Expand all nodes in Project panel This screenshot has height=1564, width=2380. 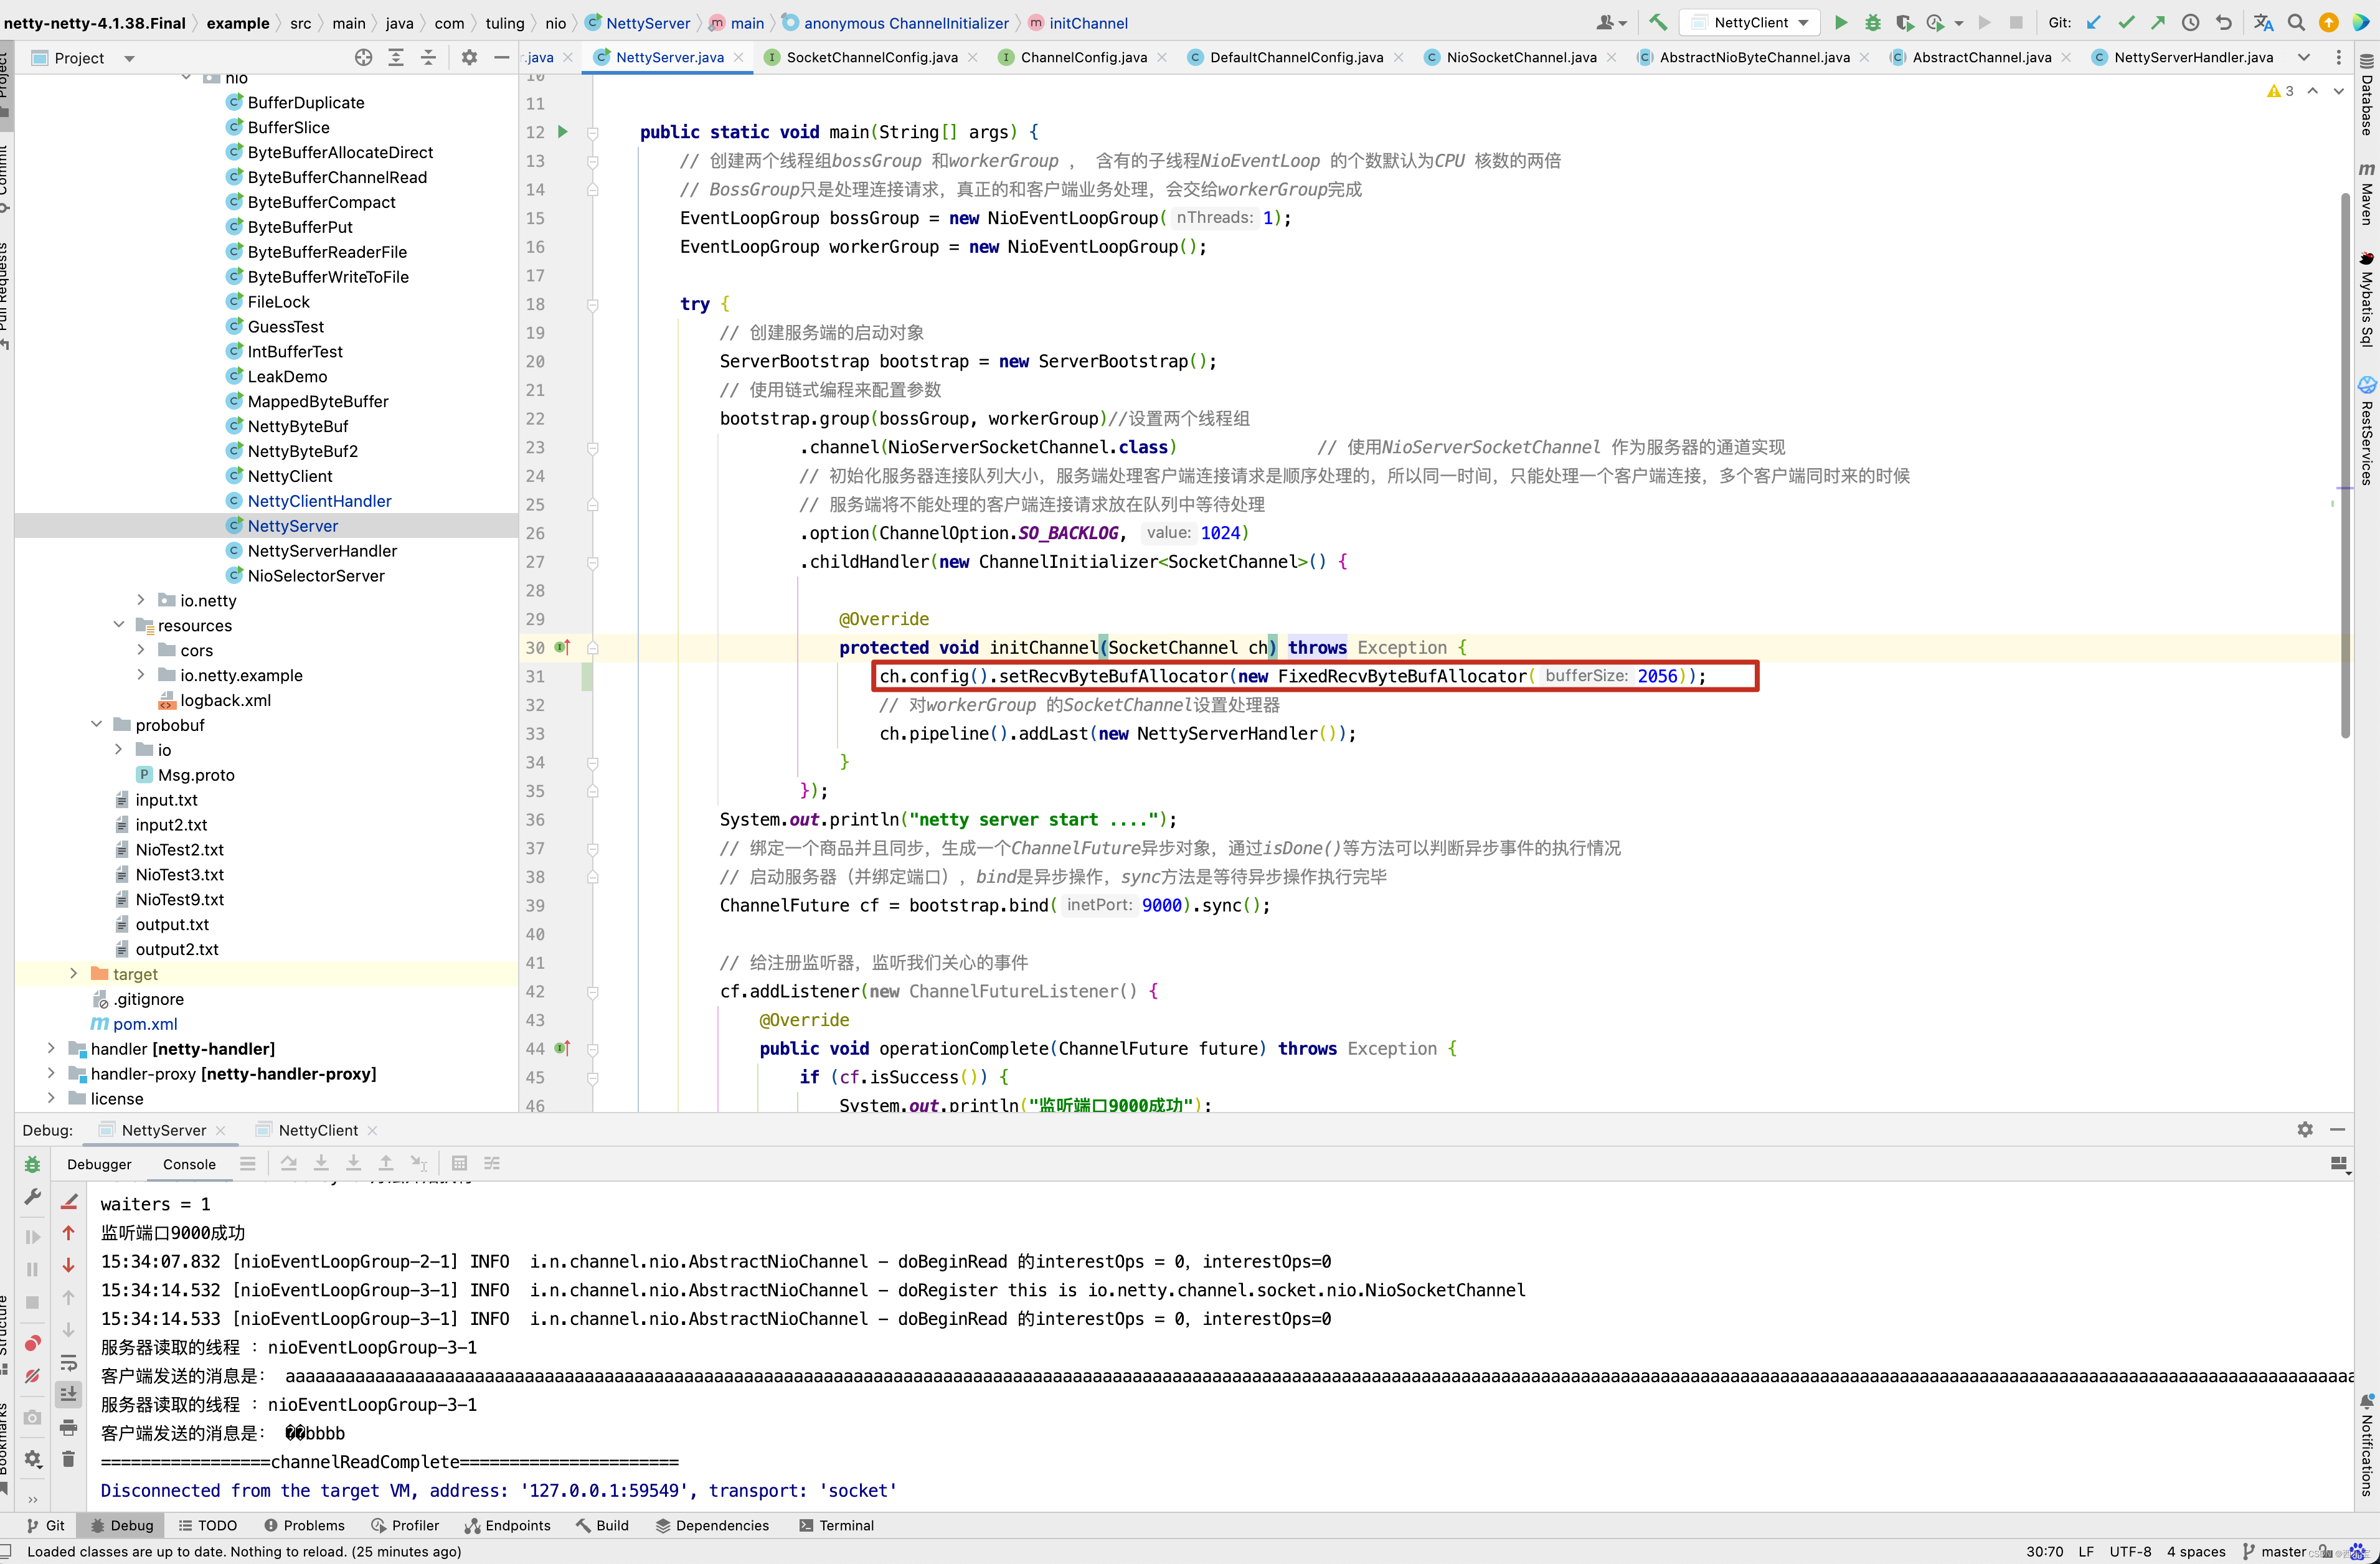click(x=396, y=58)
